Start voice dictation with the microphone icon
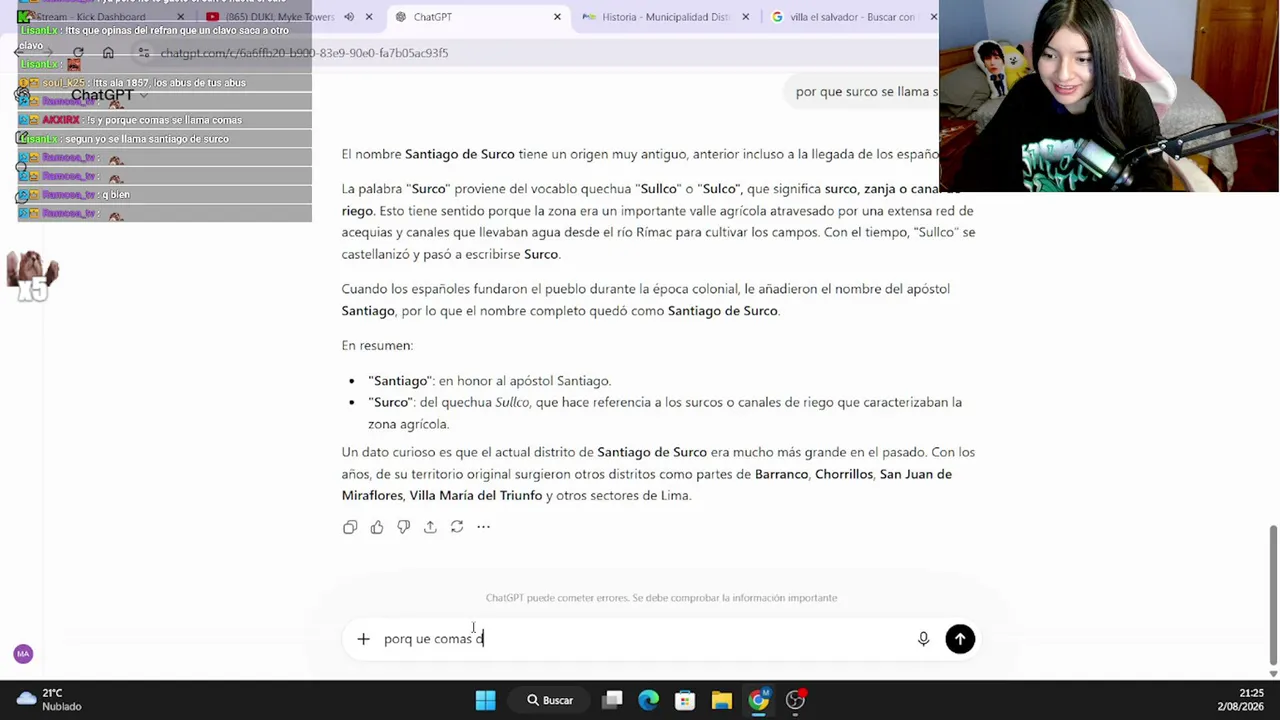Viewport: 1280px width, 720px height. [x=923, y=639]
